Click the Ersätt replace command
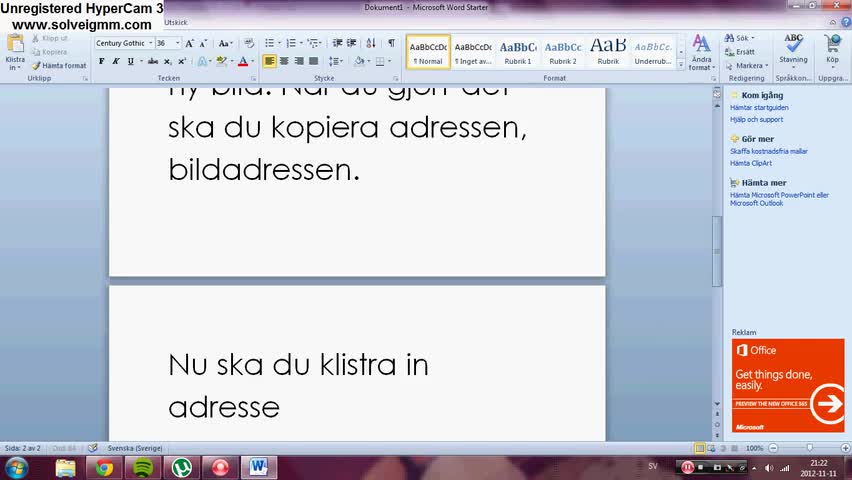Viewport: 852px width, 480px height. (740, 52)
